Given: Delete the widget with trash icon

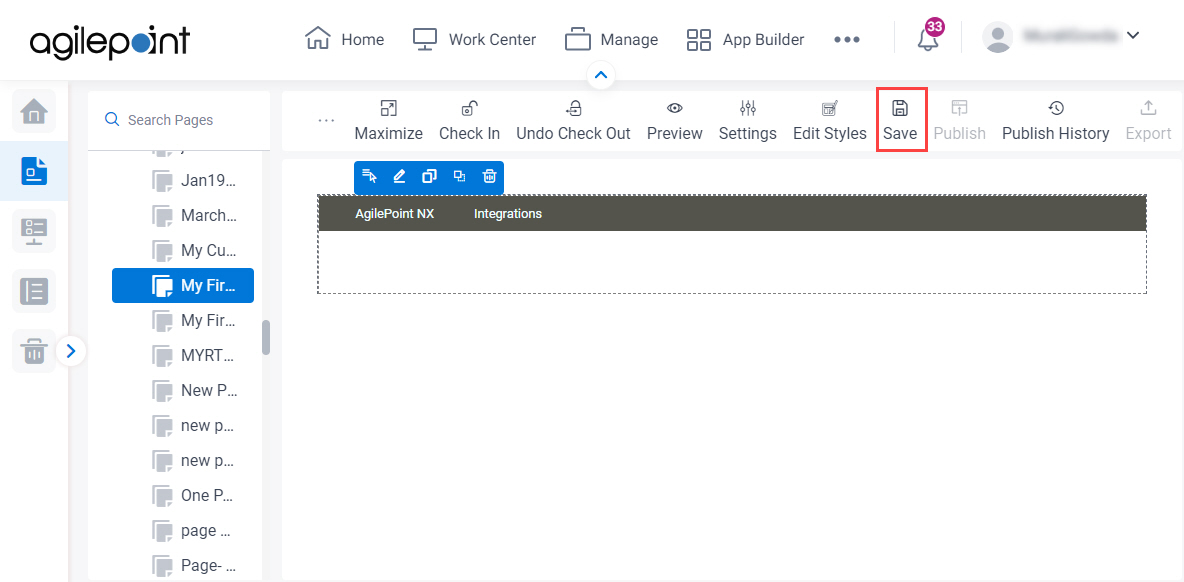Looking at the screenshot, I should [489, 177].
